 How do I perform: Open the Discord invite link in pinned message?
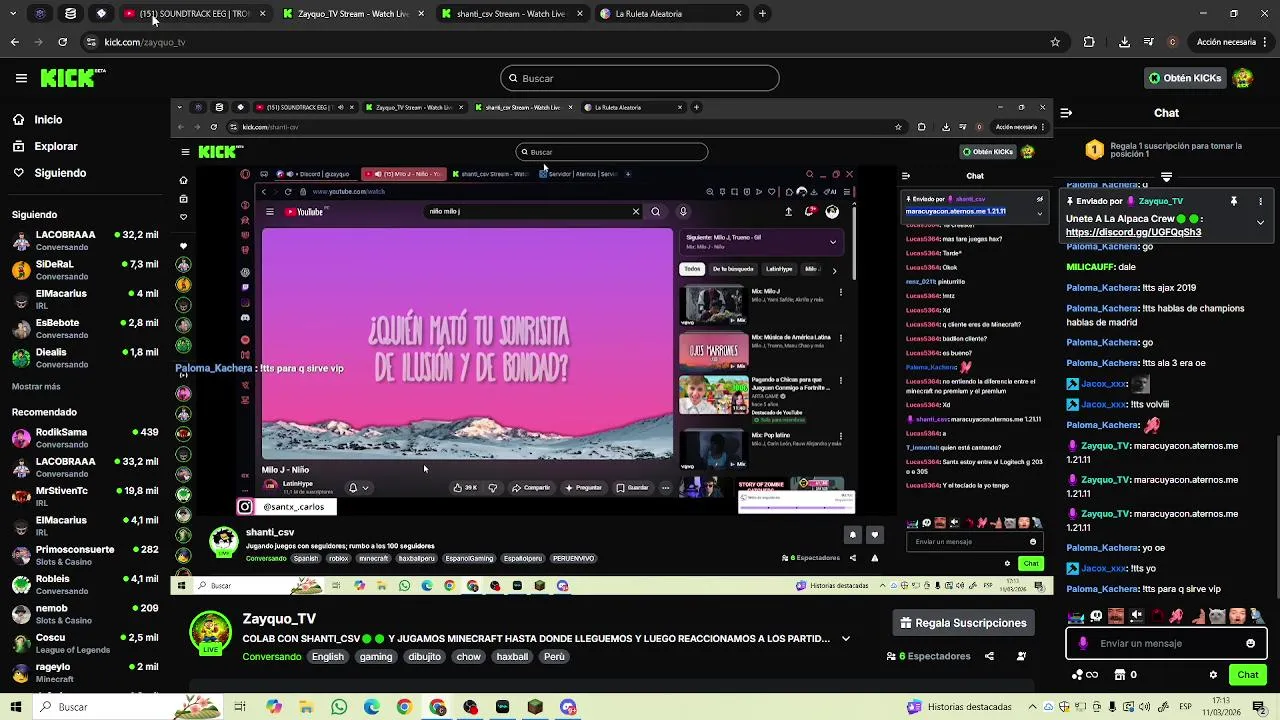pyautogui.click(x=1133, y=232)
